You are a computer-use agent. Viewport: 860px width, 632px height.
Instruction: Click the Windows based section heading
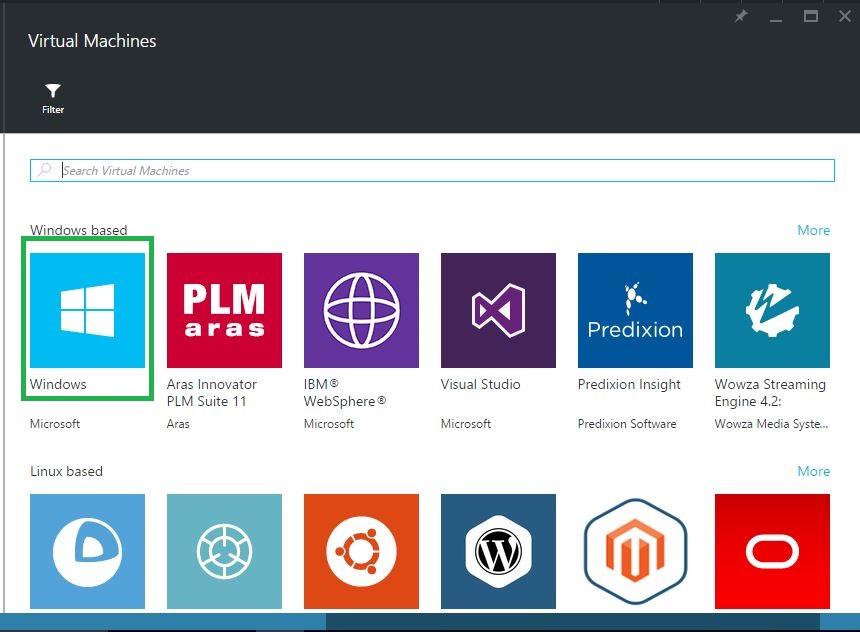pos(78,230)
